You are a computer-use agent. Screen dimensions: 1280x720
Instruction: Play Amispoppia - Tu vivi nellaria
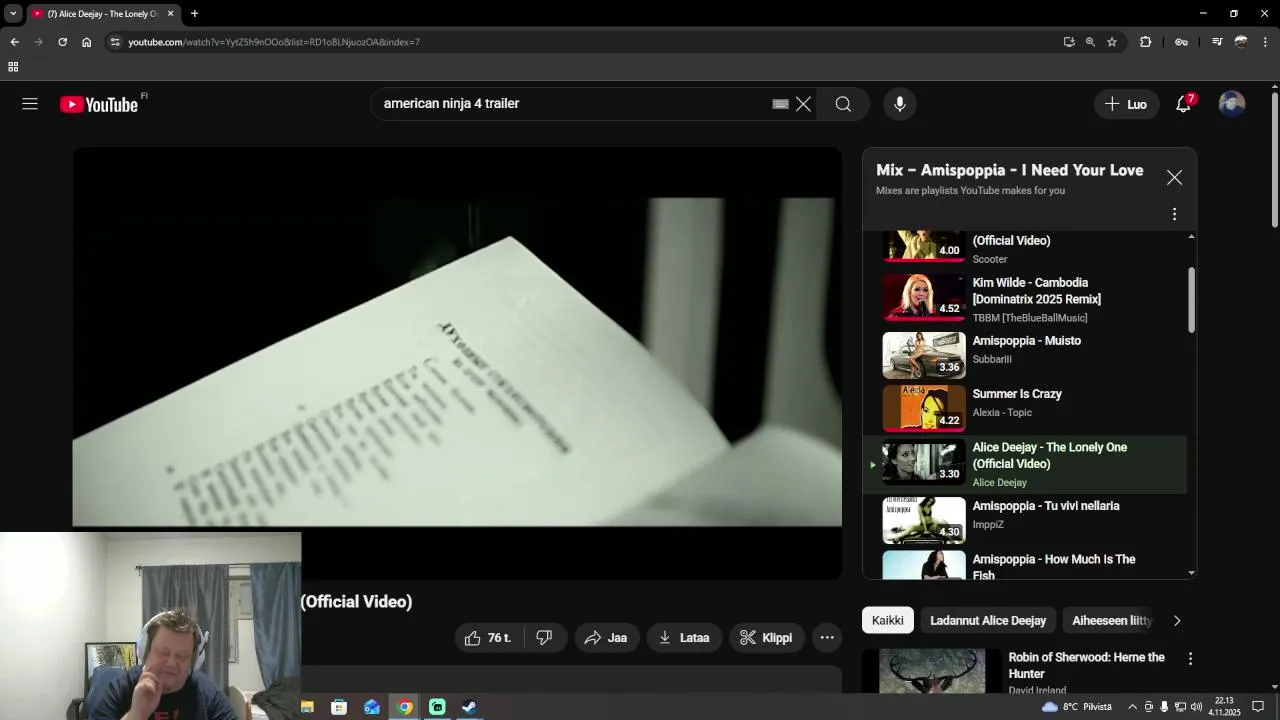click(x=1024, y=520)
